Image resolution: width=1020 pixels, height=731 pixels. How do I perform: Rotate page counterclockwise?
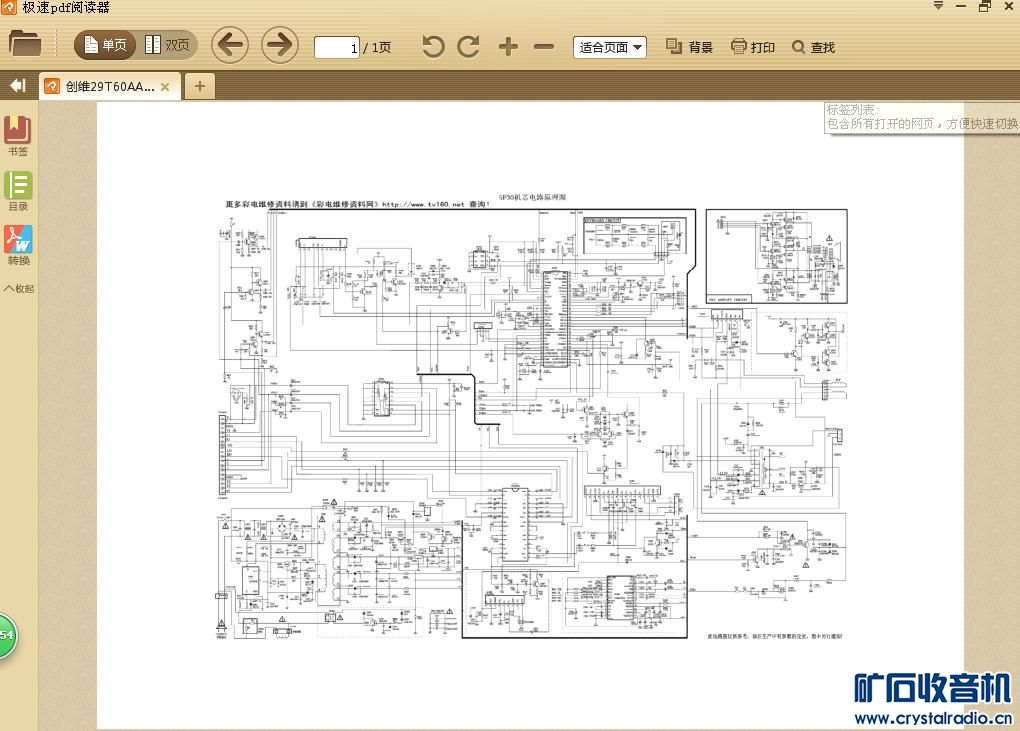433,46
